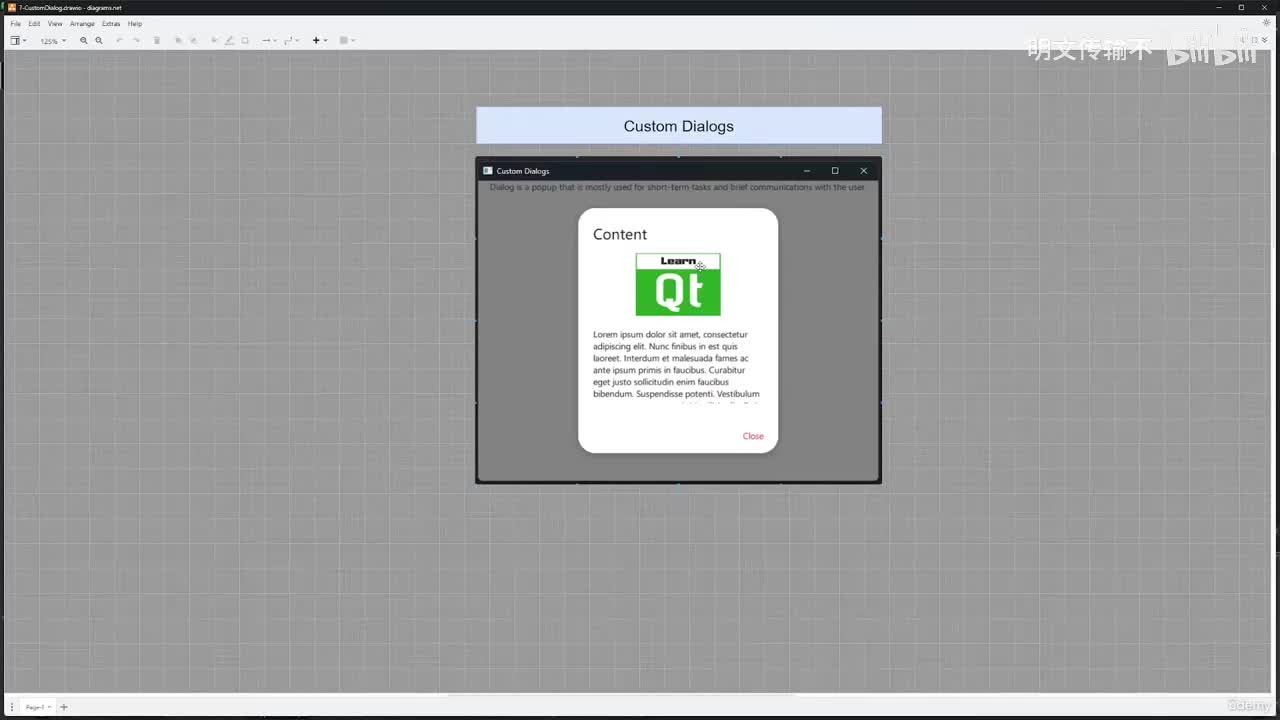Image resolution: width=1280 pixels, height=720 pixels.
Task: Open the 125% zoom level dropdown
Action: tap(53, 41)
